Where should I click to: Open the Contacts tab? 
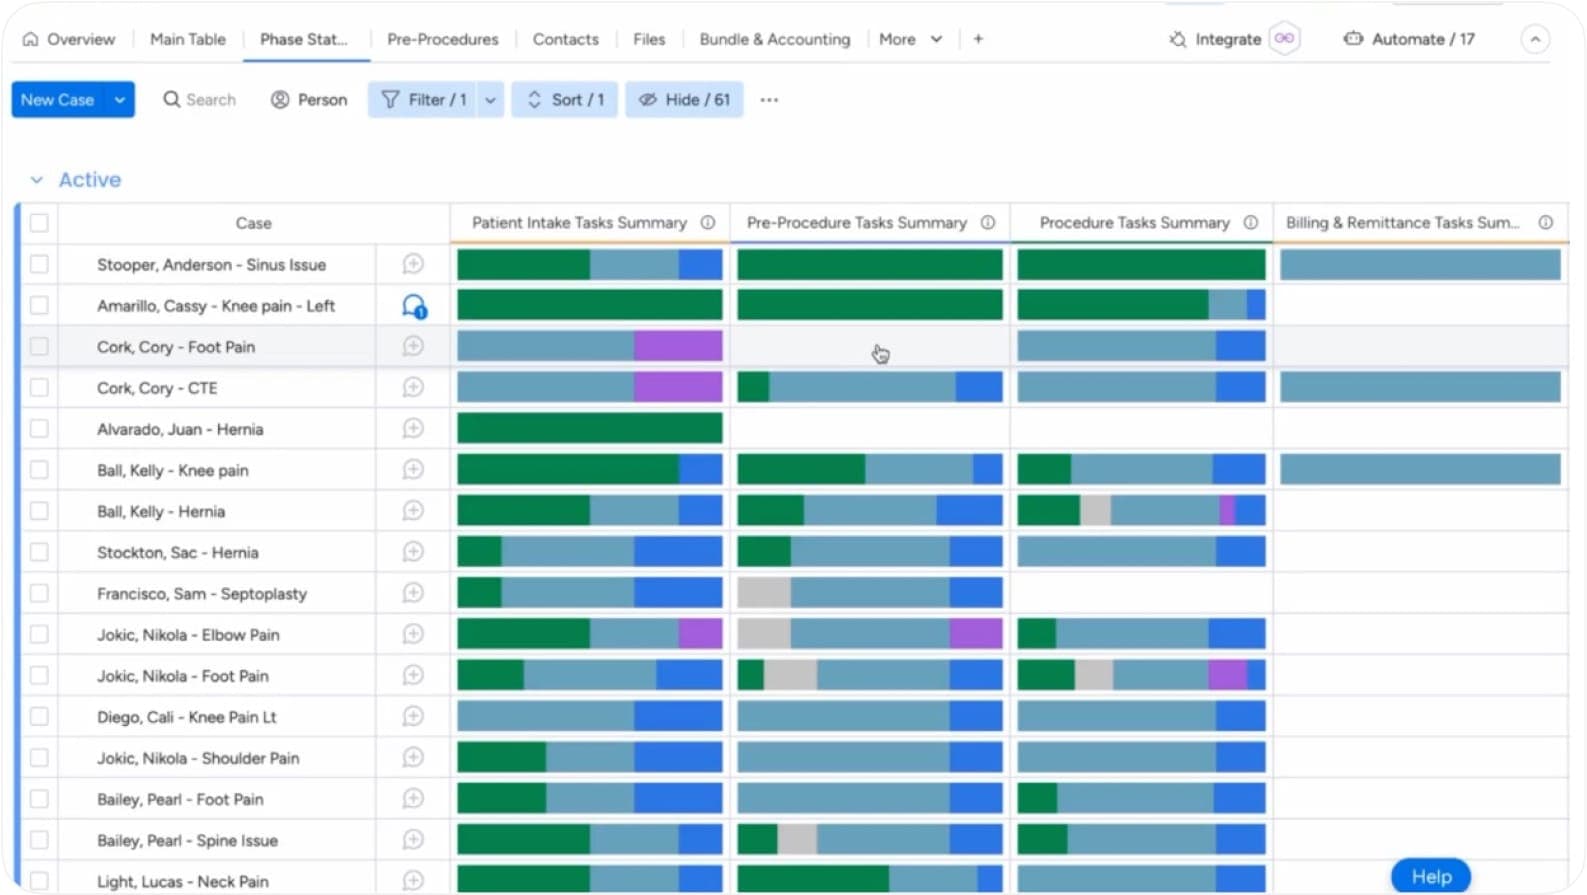(x=565, y=39)
